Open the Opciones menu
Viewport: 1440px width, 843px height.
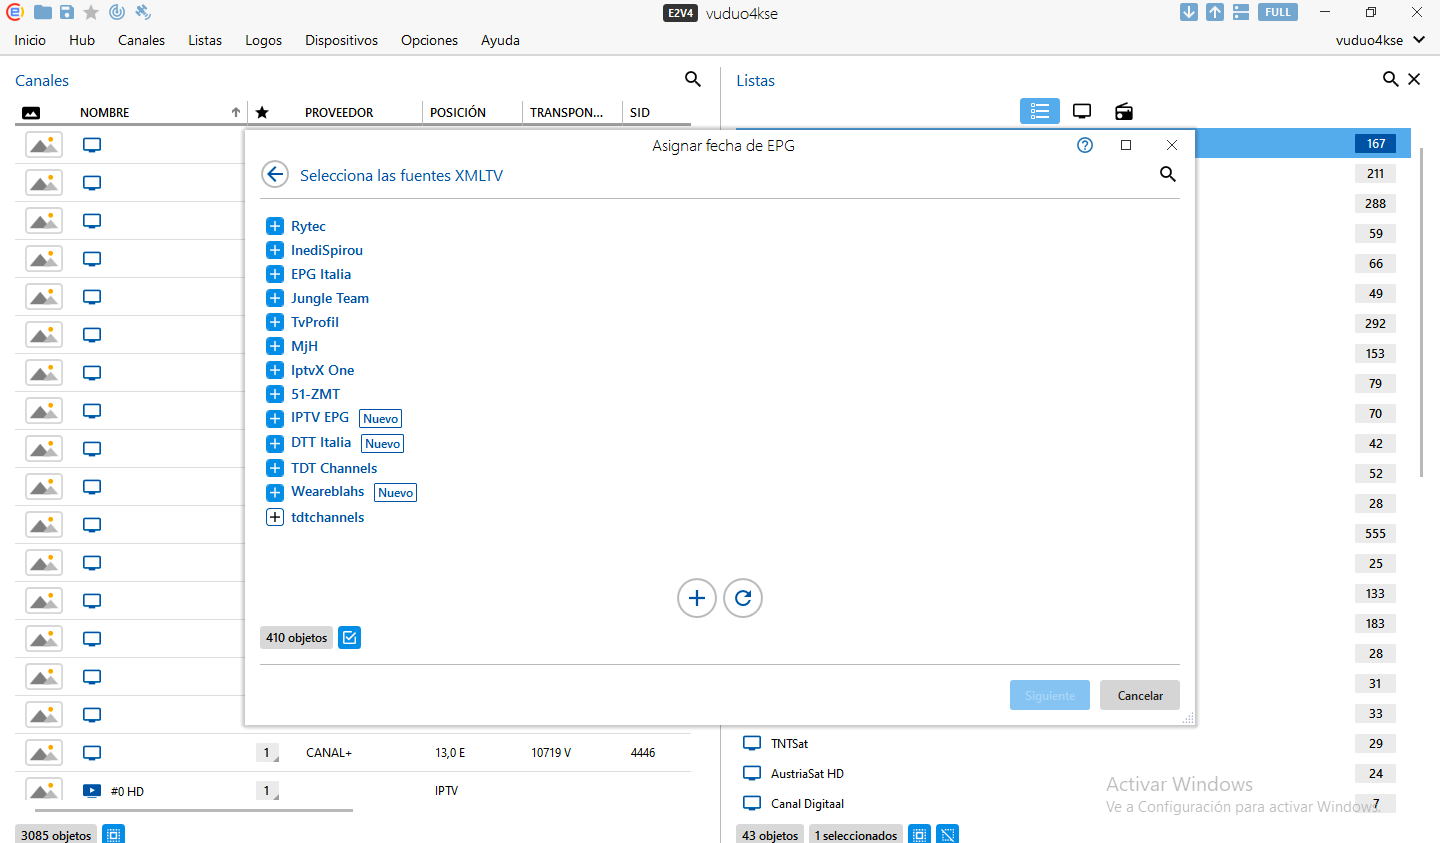pos(429,40)
